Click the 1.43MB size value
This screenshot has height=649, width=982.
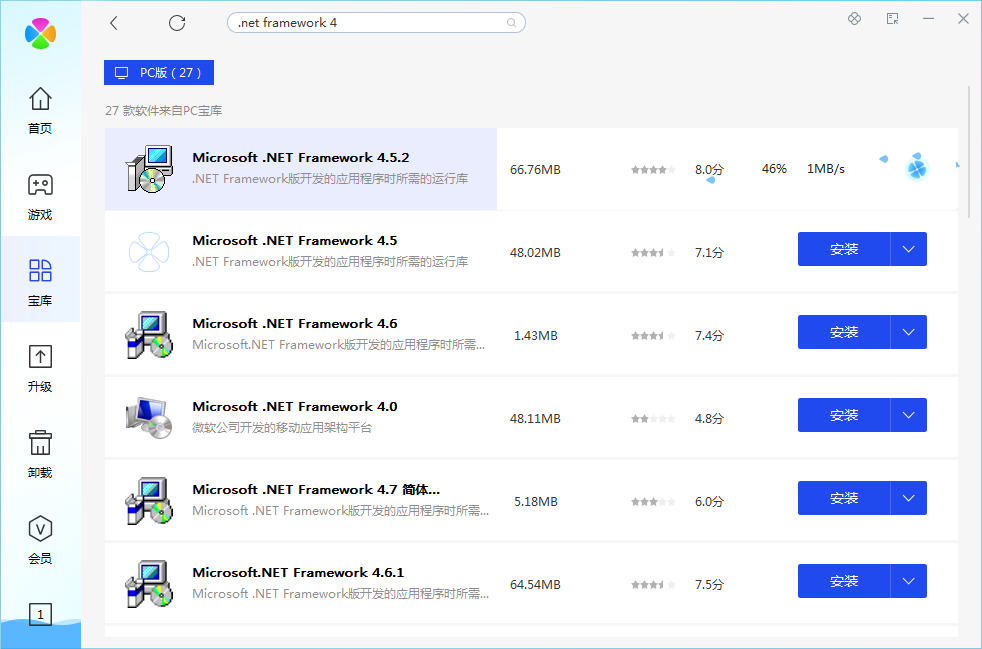point(535,336)
